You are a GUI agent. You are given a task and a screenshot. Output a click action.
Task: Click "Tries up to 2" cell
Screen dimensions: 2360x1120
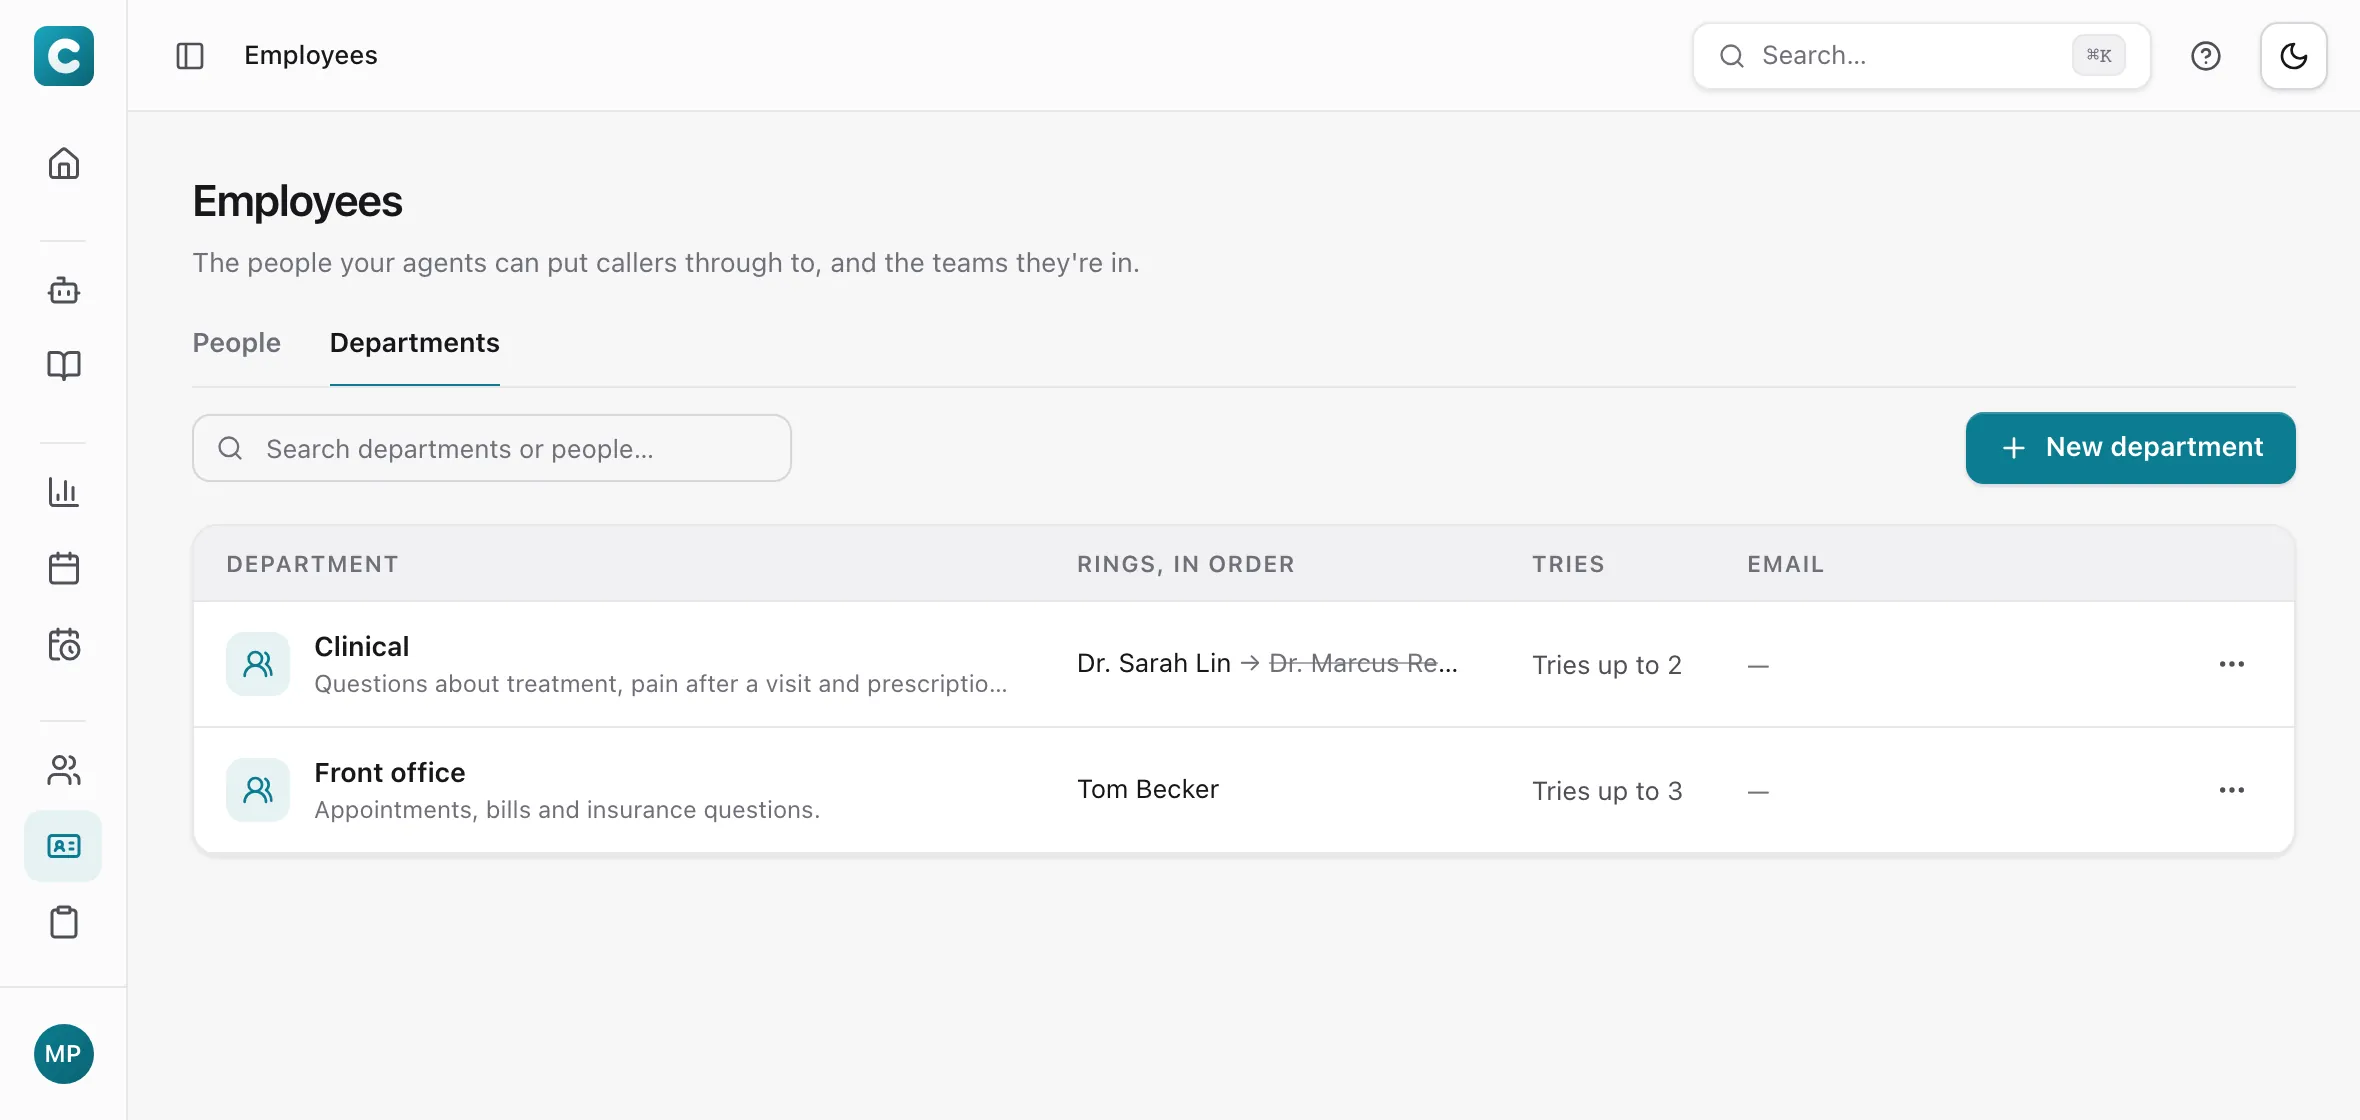[x=1607, y=665]
